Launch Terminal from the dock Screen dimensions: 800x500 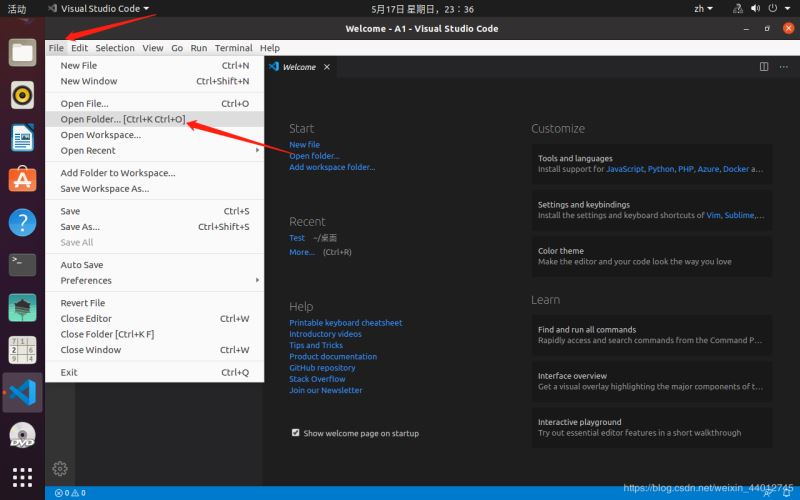tap(22, 265)
